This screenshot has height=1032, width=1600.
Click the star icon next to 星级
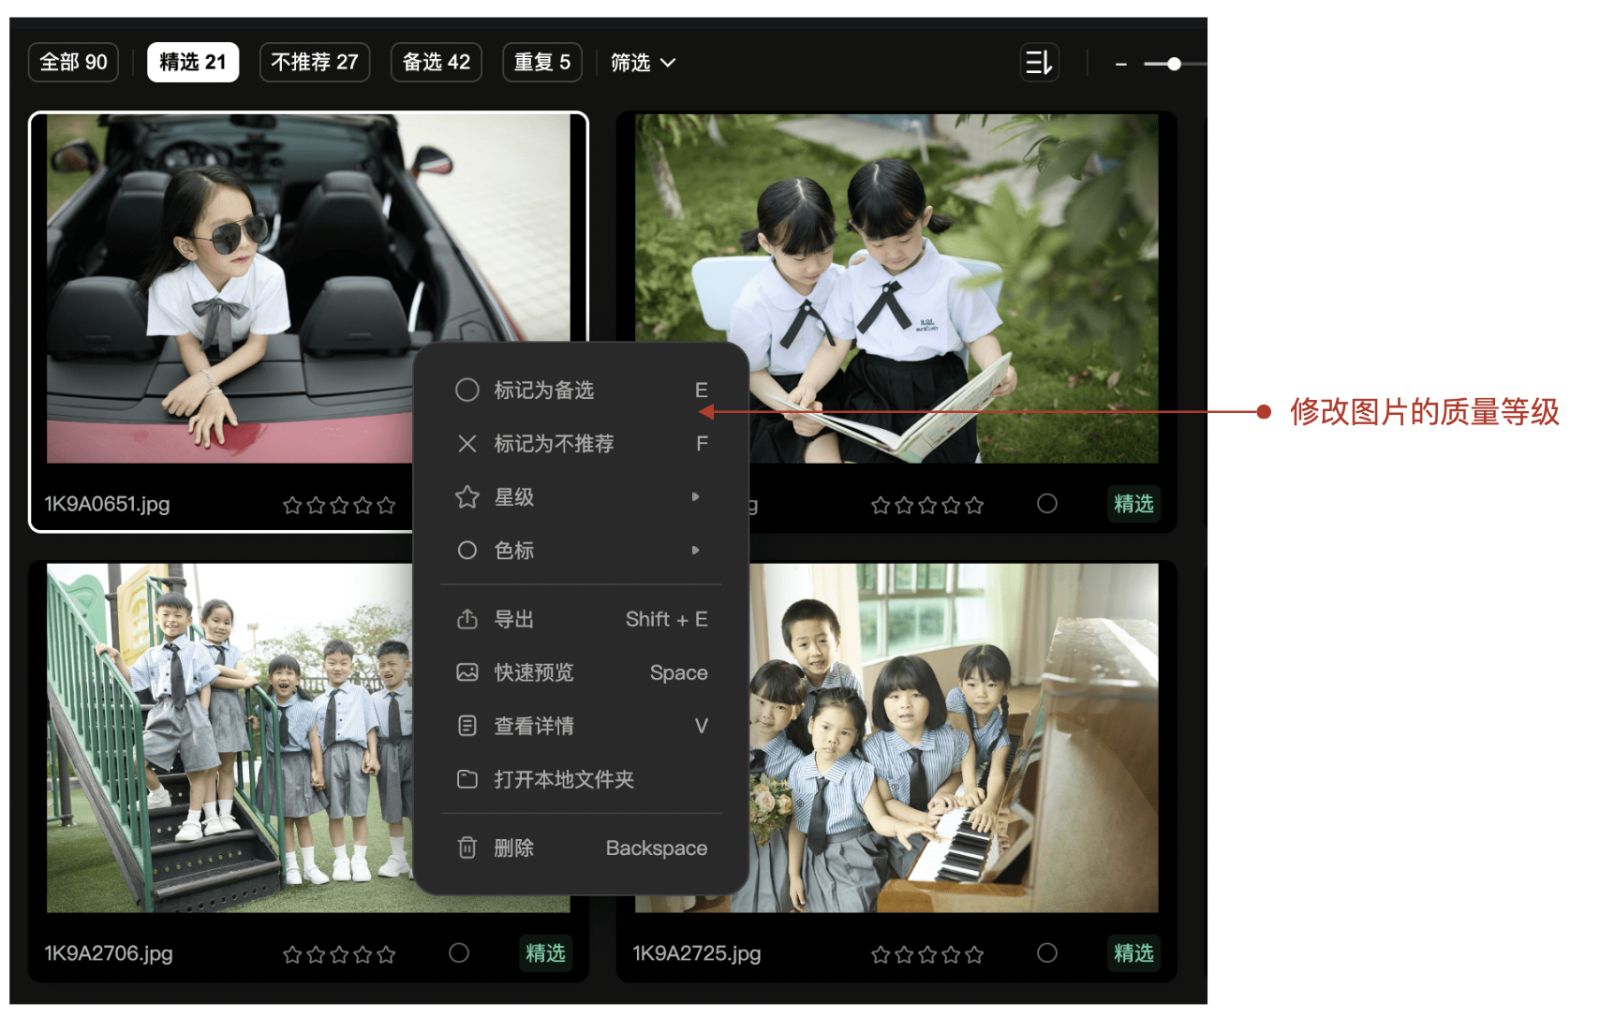tap(467, 497)
